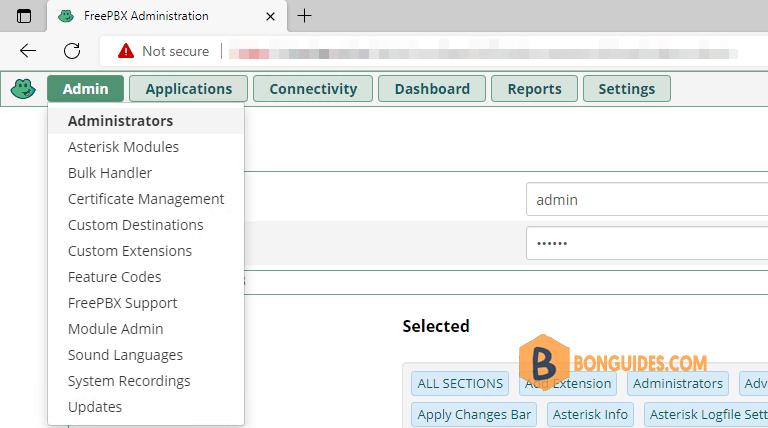
Task: Open Certificate Management menu entry
Action: point(146,199)
